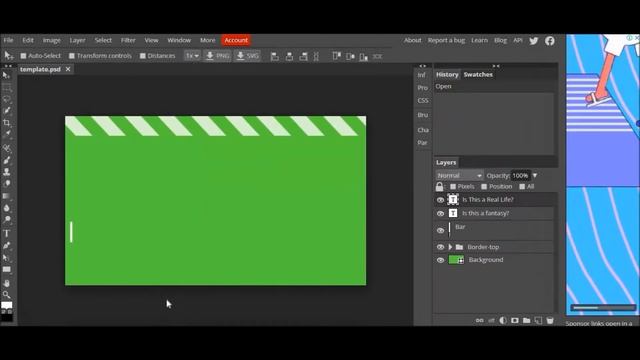This screenshot has width=640, height=360.
Task: Select the Gradient tool
Action: 6,196
